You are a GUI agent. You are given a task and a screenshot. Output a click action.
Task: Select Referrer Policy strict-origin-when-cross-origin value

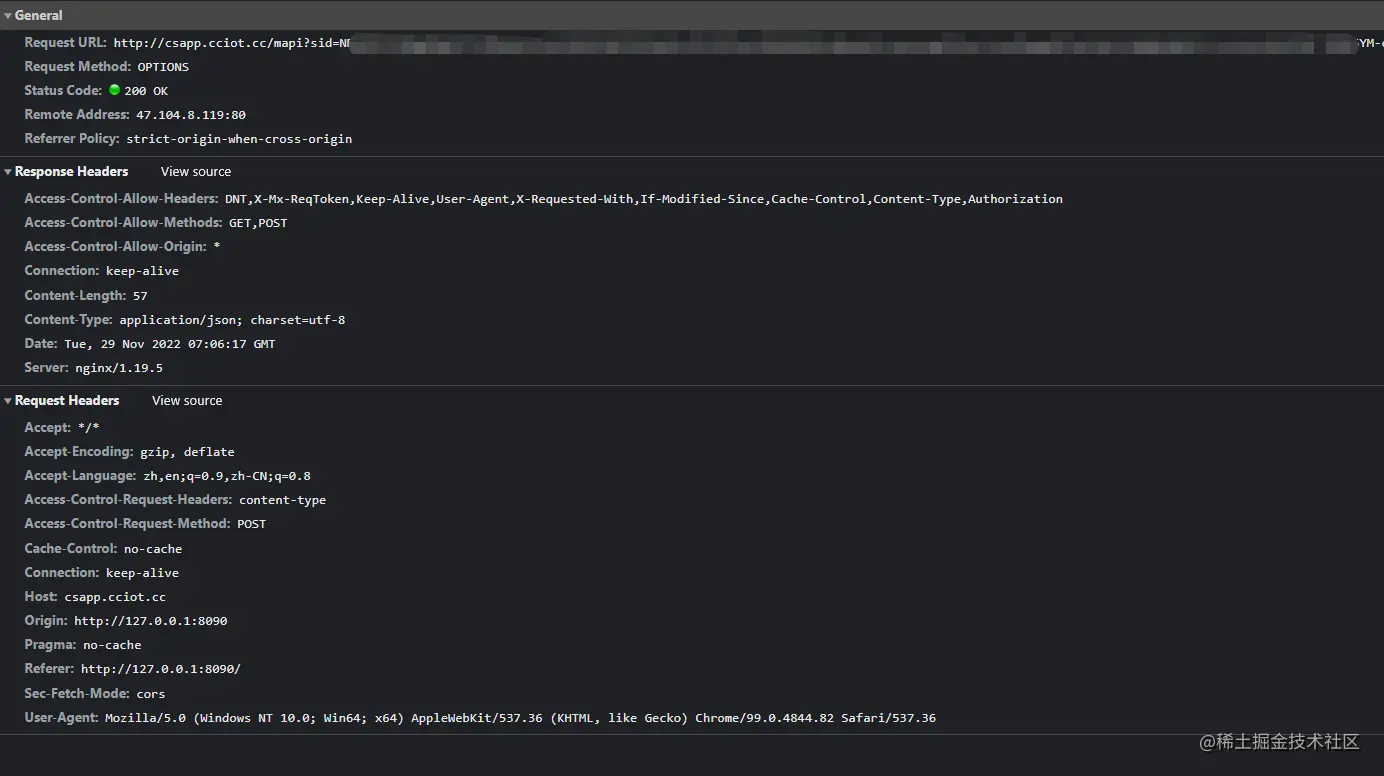(x=239, y=139)
